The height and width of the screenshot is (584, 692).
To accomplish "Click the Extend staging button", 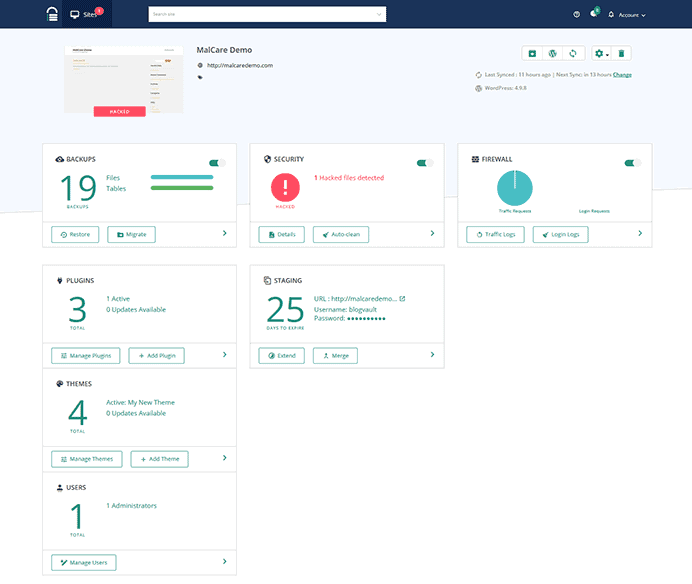I will tap(282, 356).
